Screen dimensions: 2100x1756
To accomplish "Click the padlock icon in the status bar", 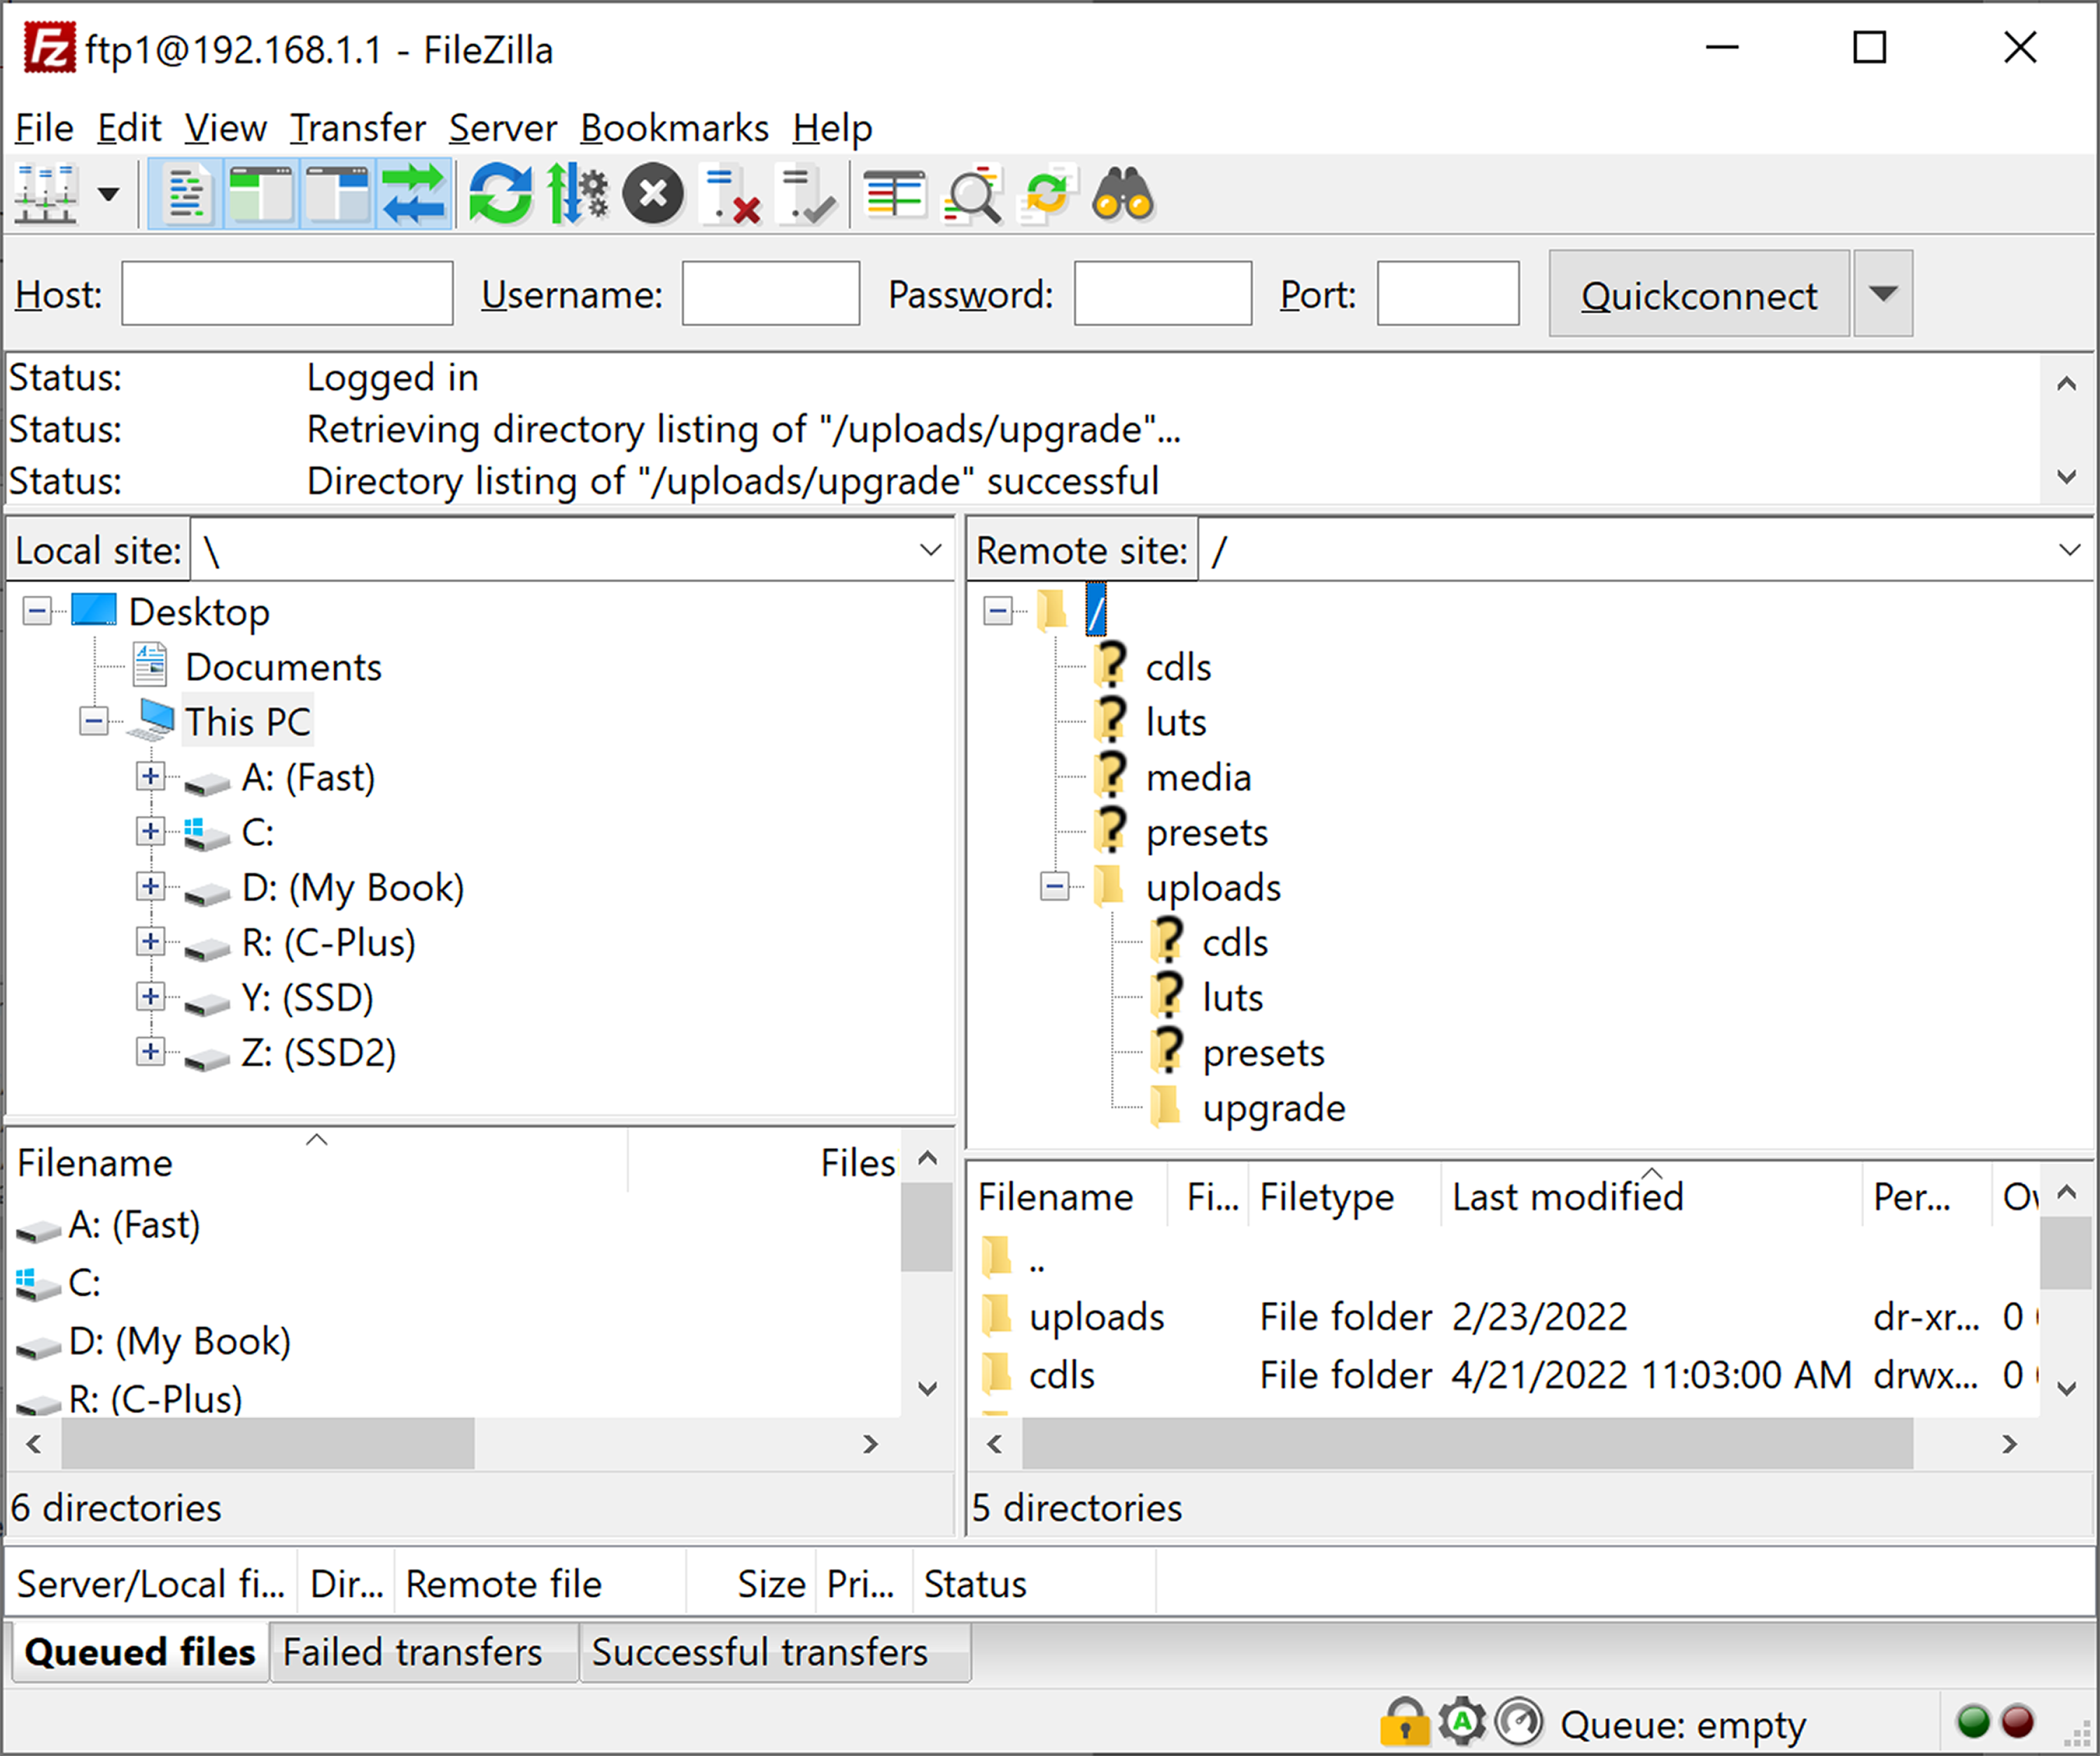I will (1404, 1723).
